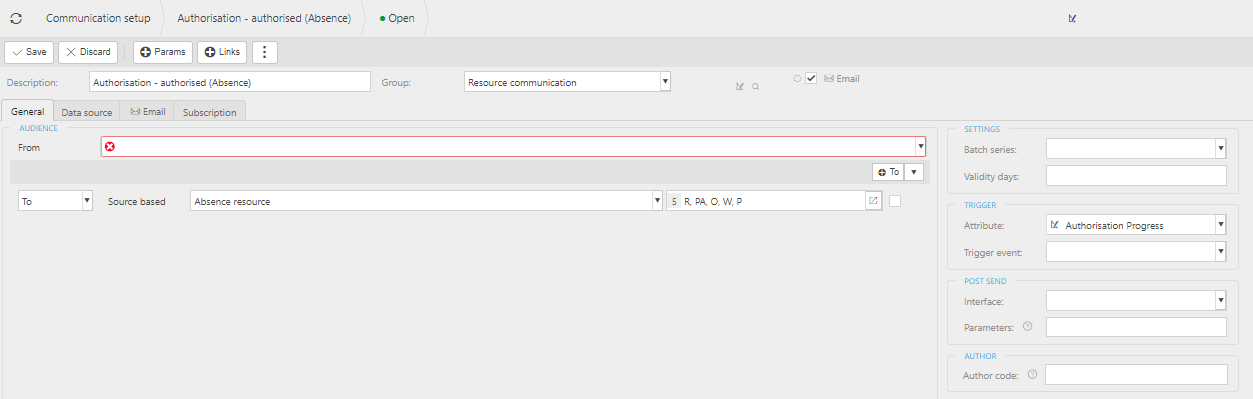This screenshot has height=399, width=1253.
Task: Click the Save button
Action: coord(30,52)
